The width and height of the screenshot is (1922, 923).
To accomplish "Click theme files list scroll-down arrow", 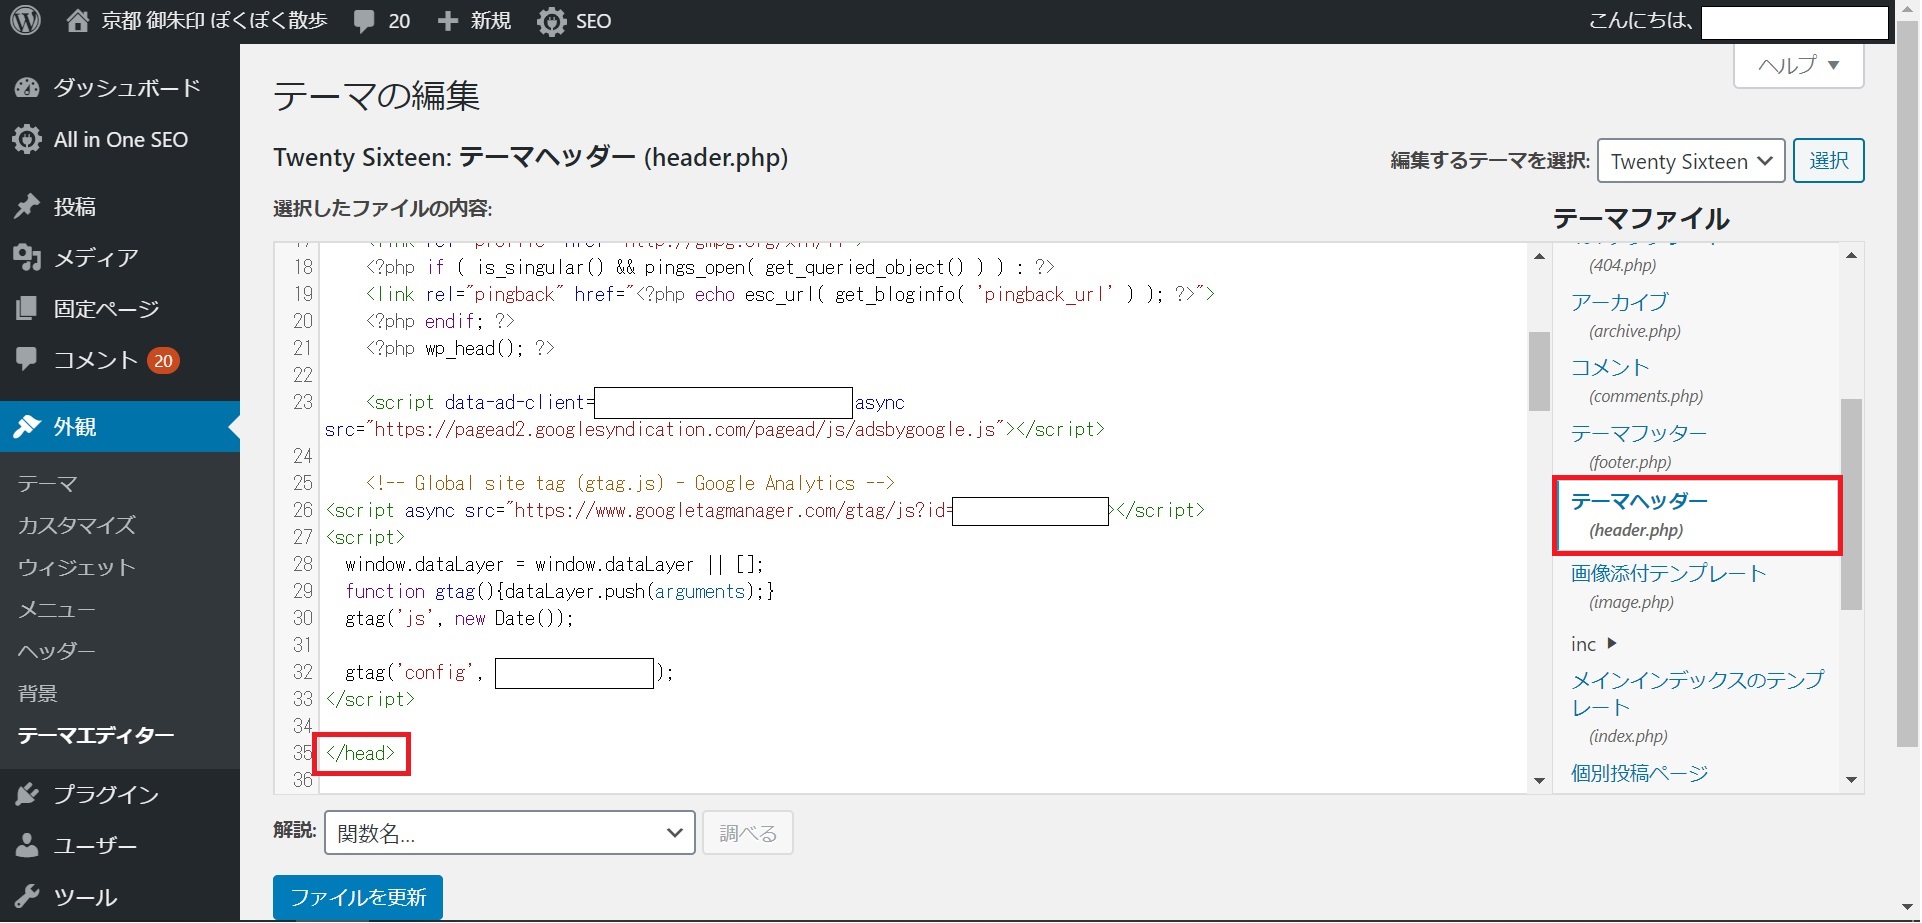I will 1851,780.
